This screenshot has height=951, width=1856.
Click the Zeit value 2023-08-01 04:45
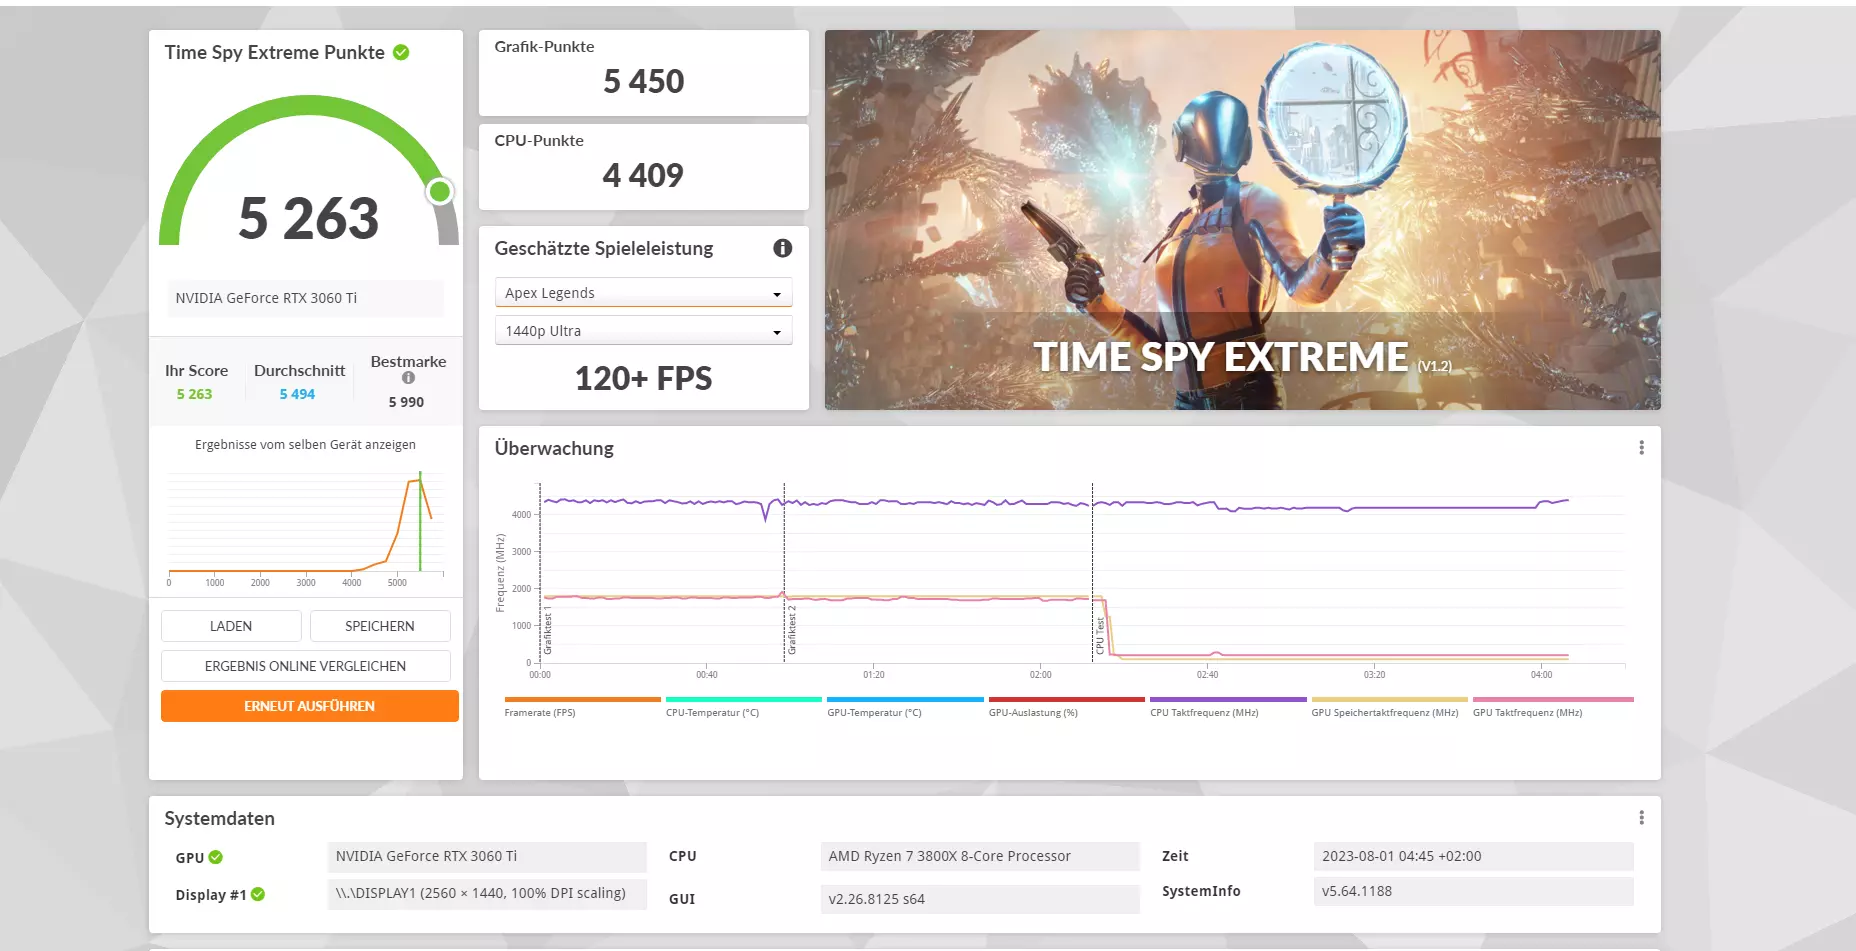pos(1473,856)
